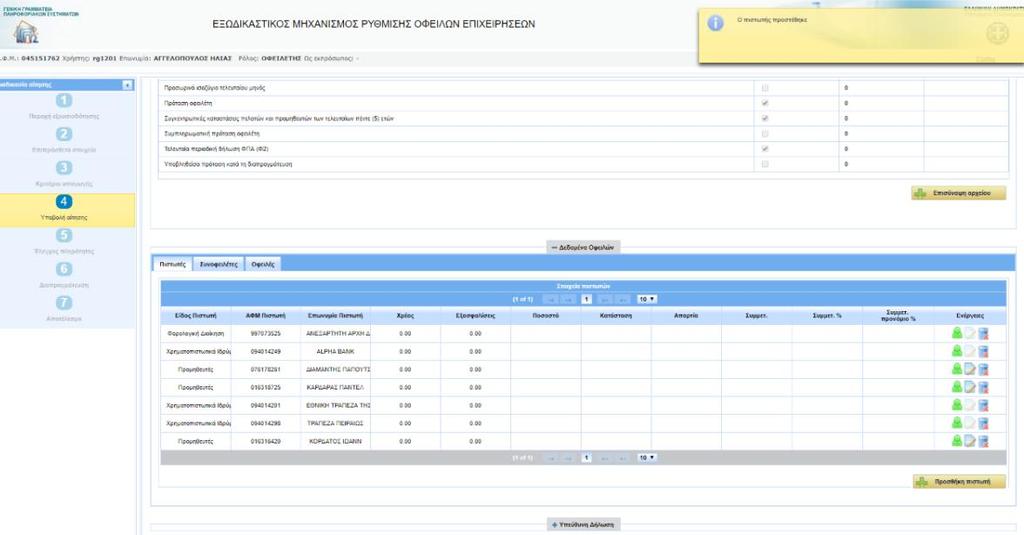This screenshot has width=1024, height=535.
Task: Toggle checkbox for Πρόταση οφειλέτη
Action: [765, 103]
